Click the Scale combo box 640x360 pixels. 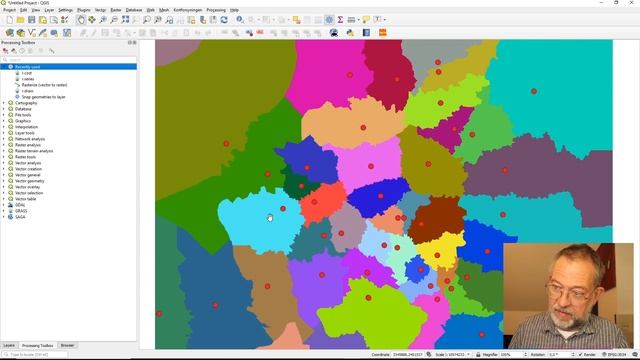coord(457,355)
